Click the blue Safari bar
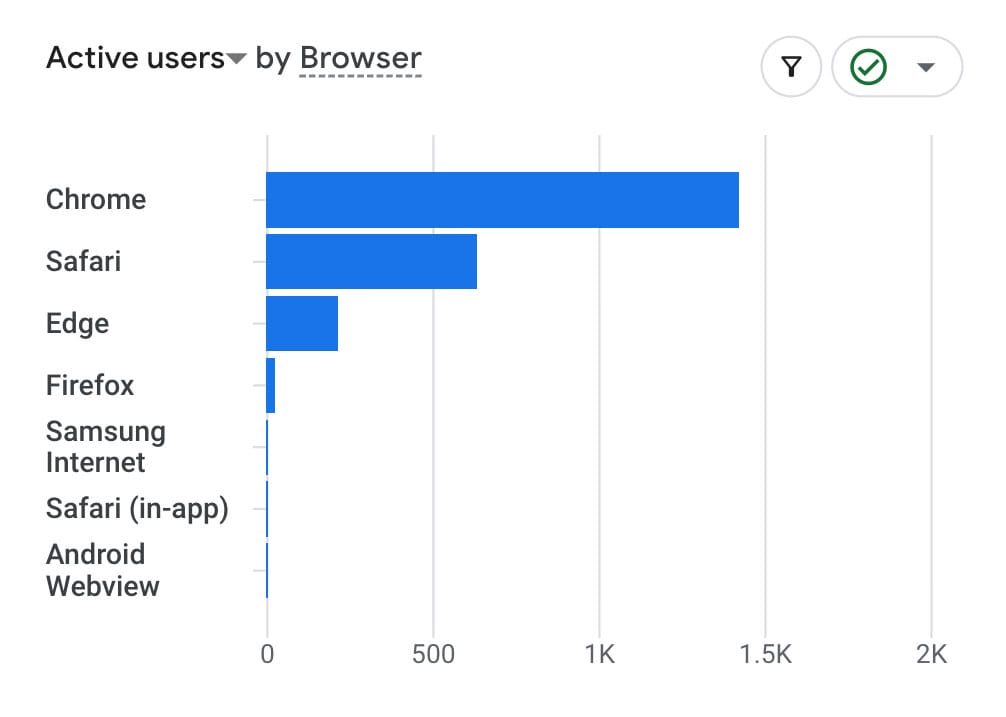Image resolution: width=1006 pixels, height=717 pixels. 371,262
